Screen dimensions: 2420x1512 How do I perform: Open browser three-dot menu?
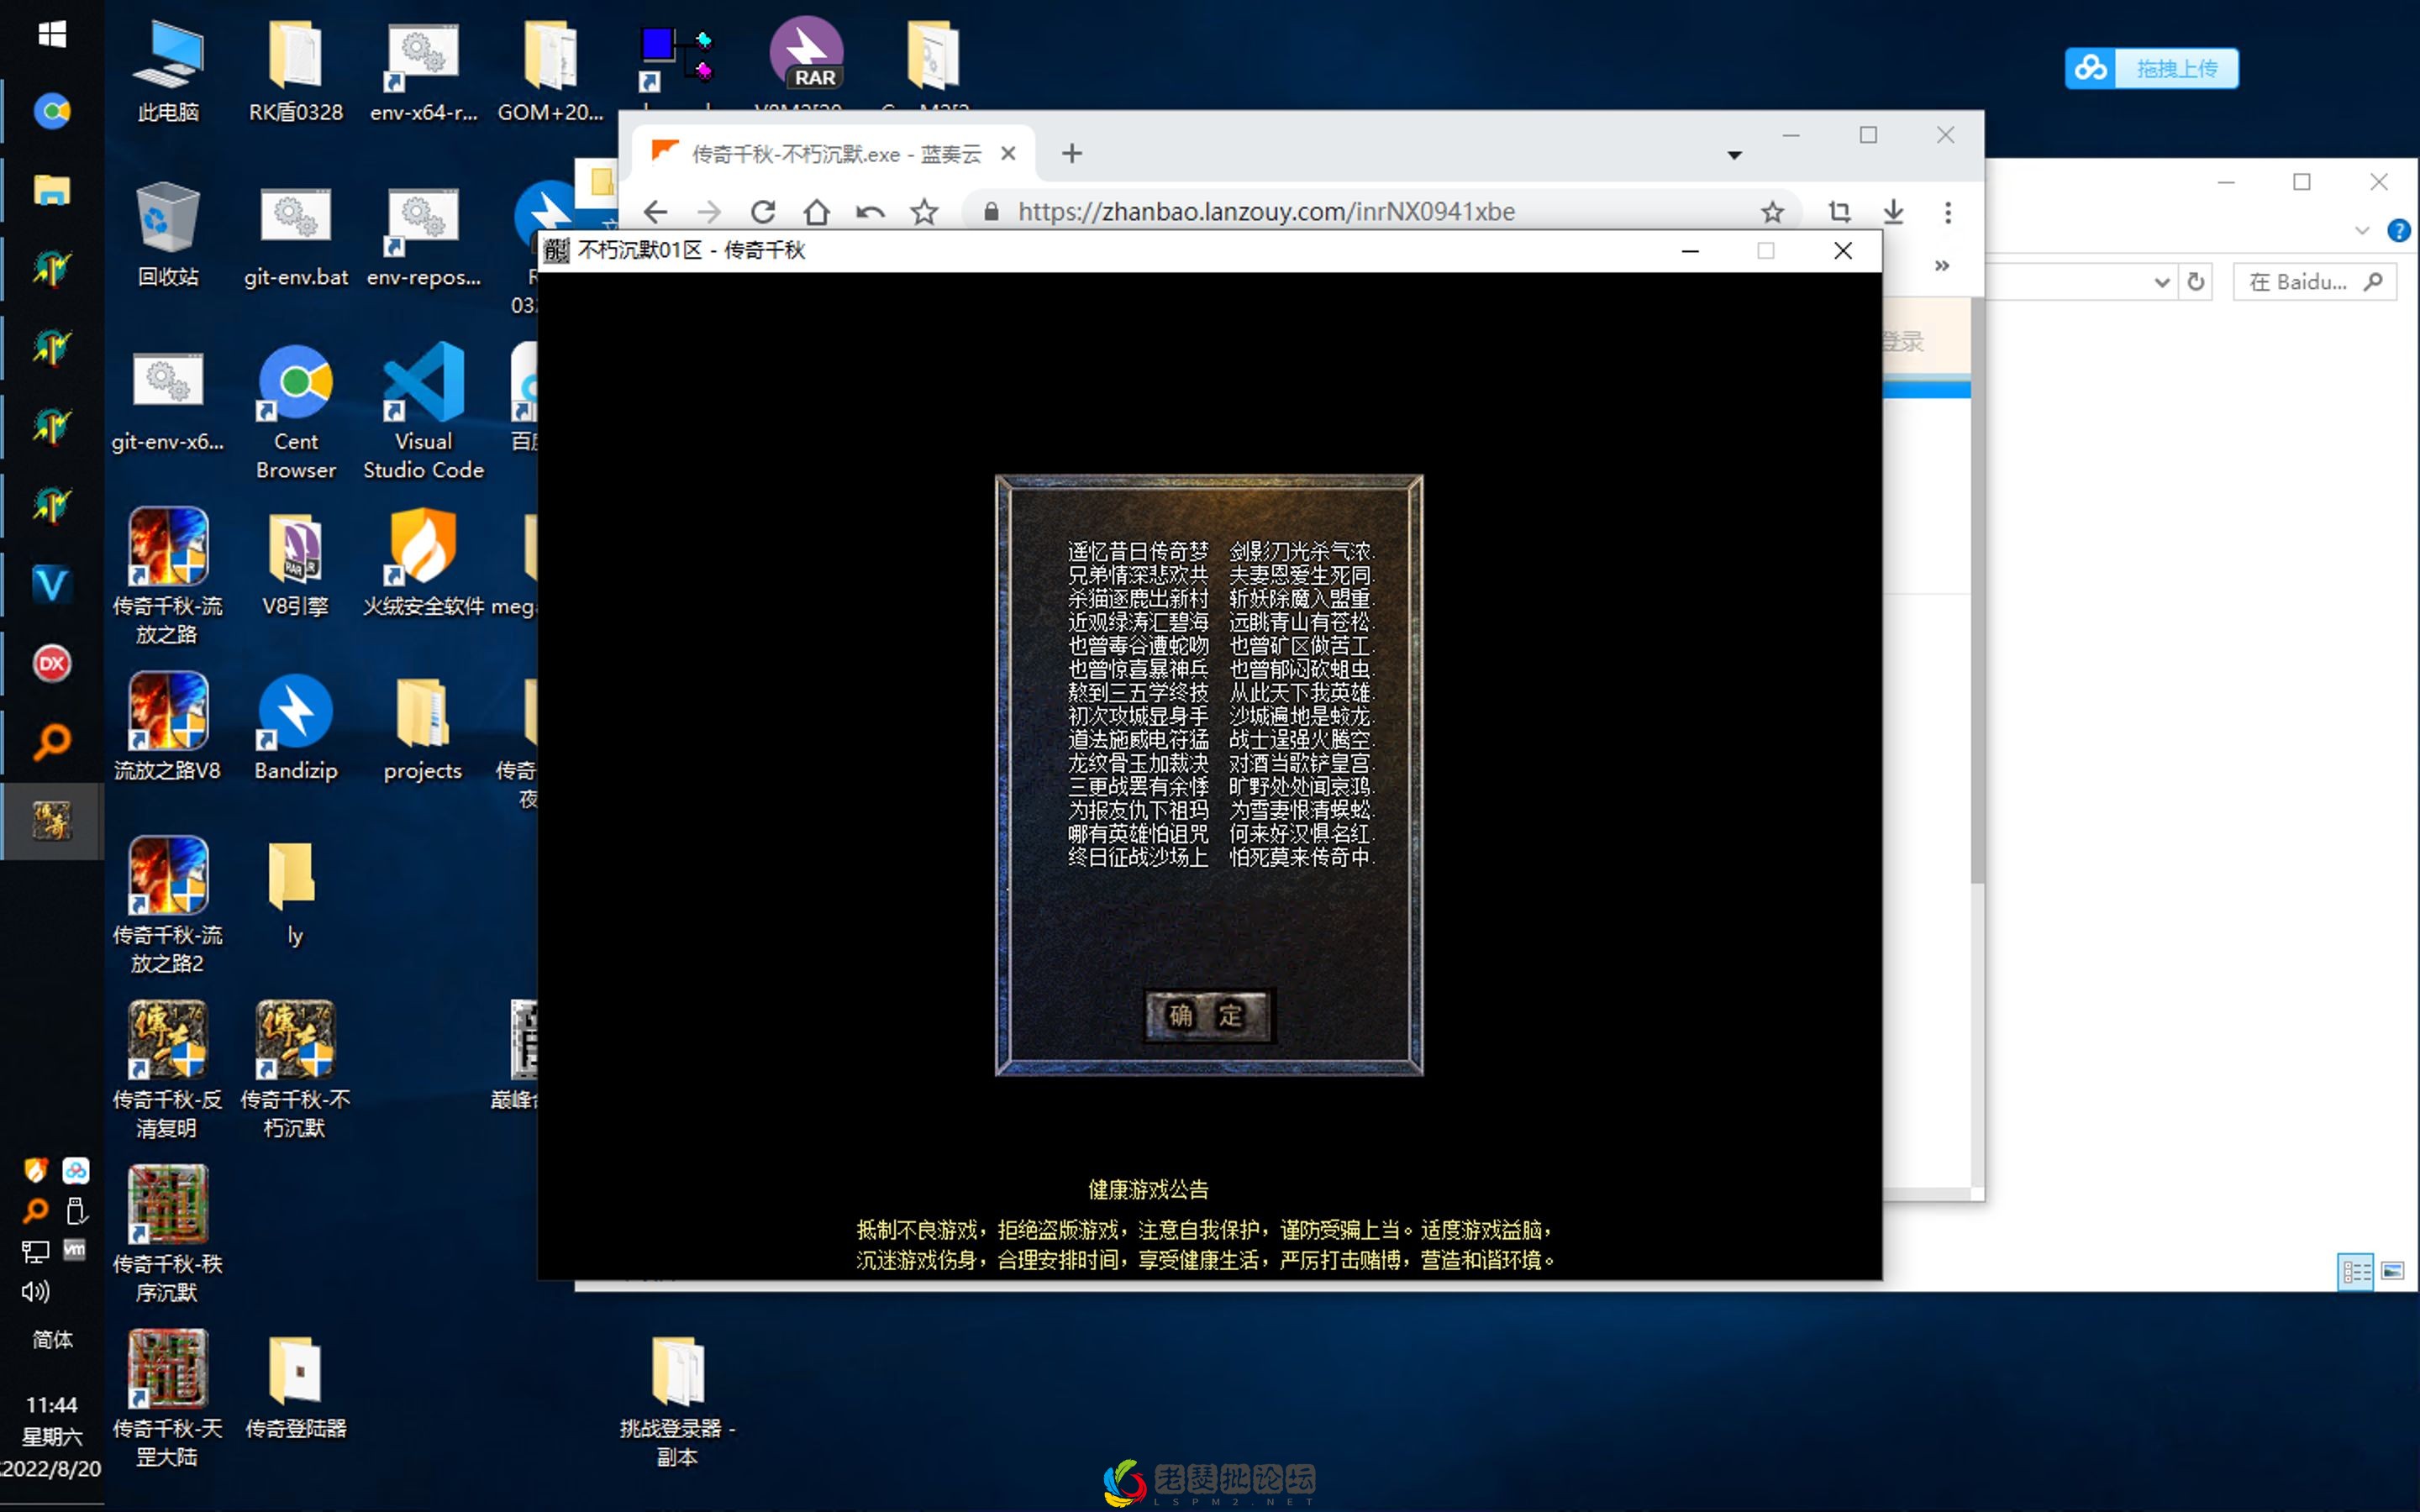(1948, 212)
